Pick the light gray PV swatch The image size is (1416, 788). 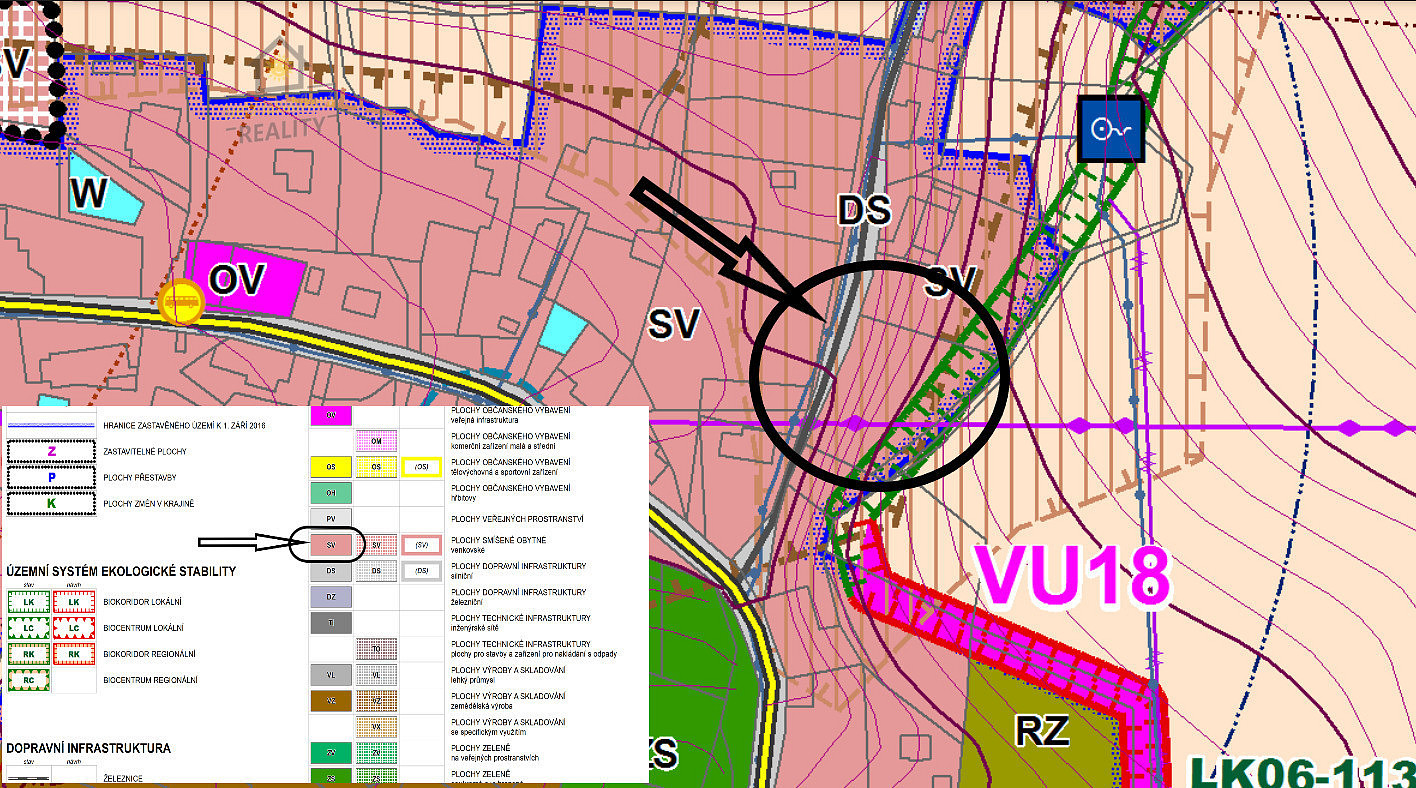(x=331, y=519)
